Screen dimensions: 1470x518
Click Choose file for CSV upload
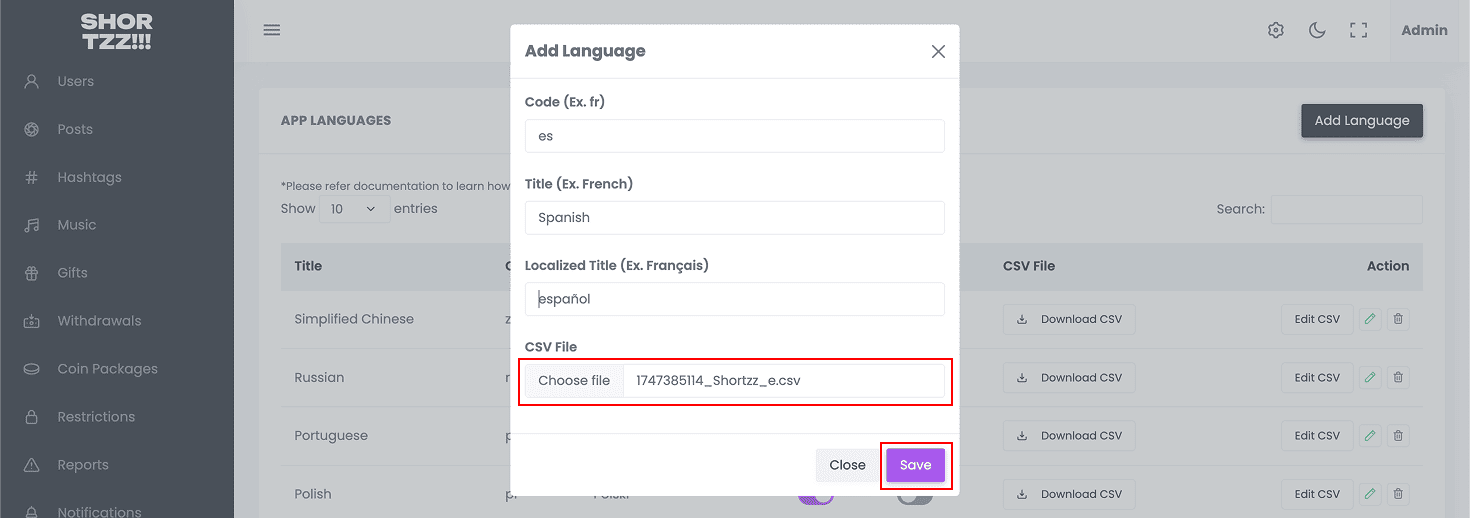pos(574,381)
